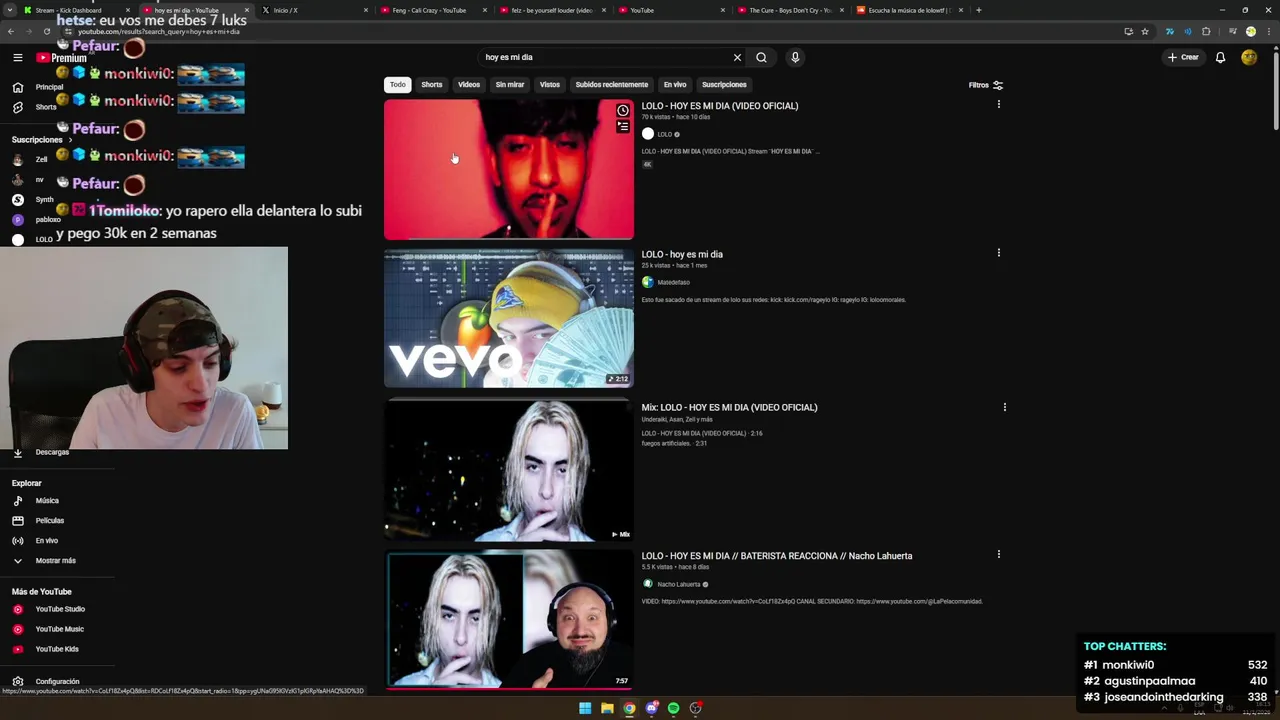Open the Nacho Lahuerta channel link
Screen dimensions: 1280x720
coord(679,584)
